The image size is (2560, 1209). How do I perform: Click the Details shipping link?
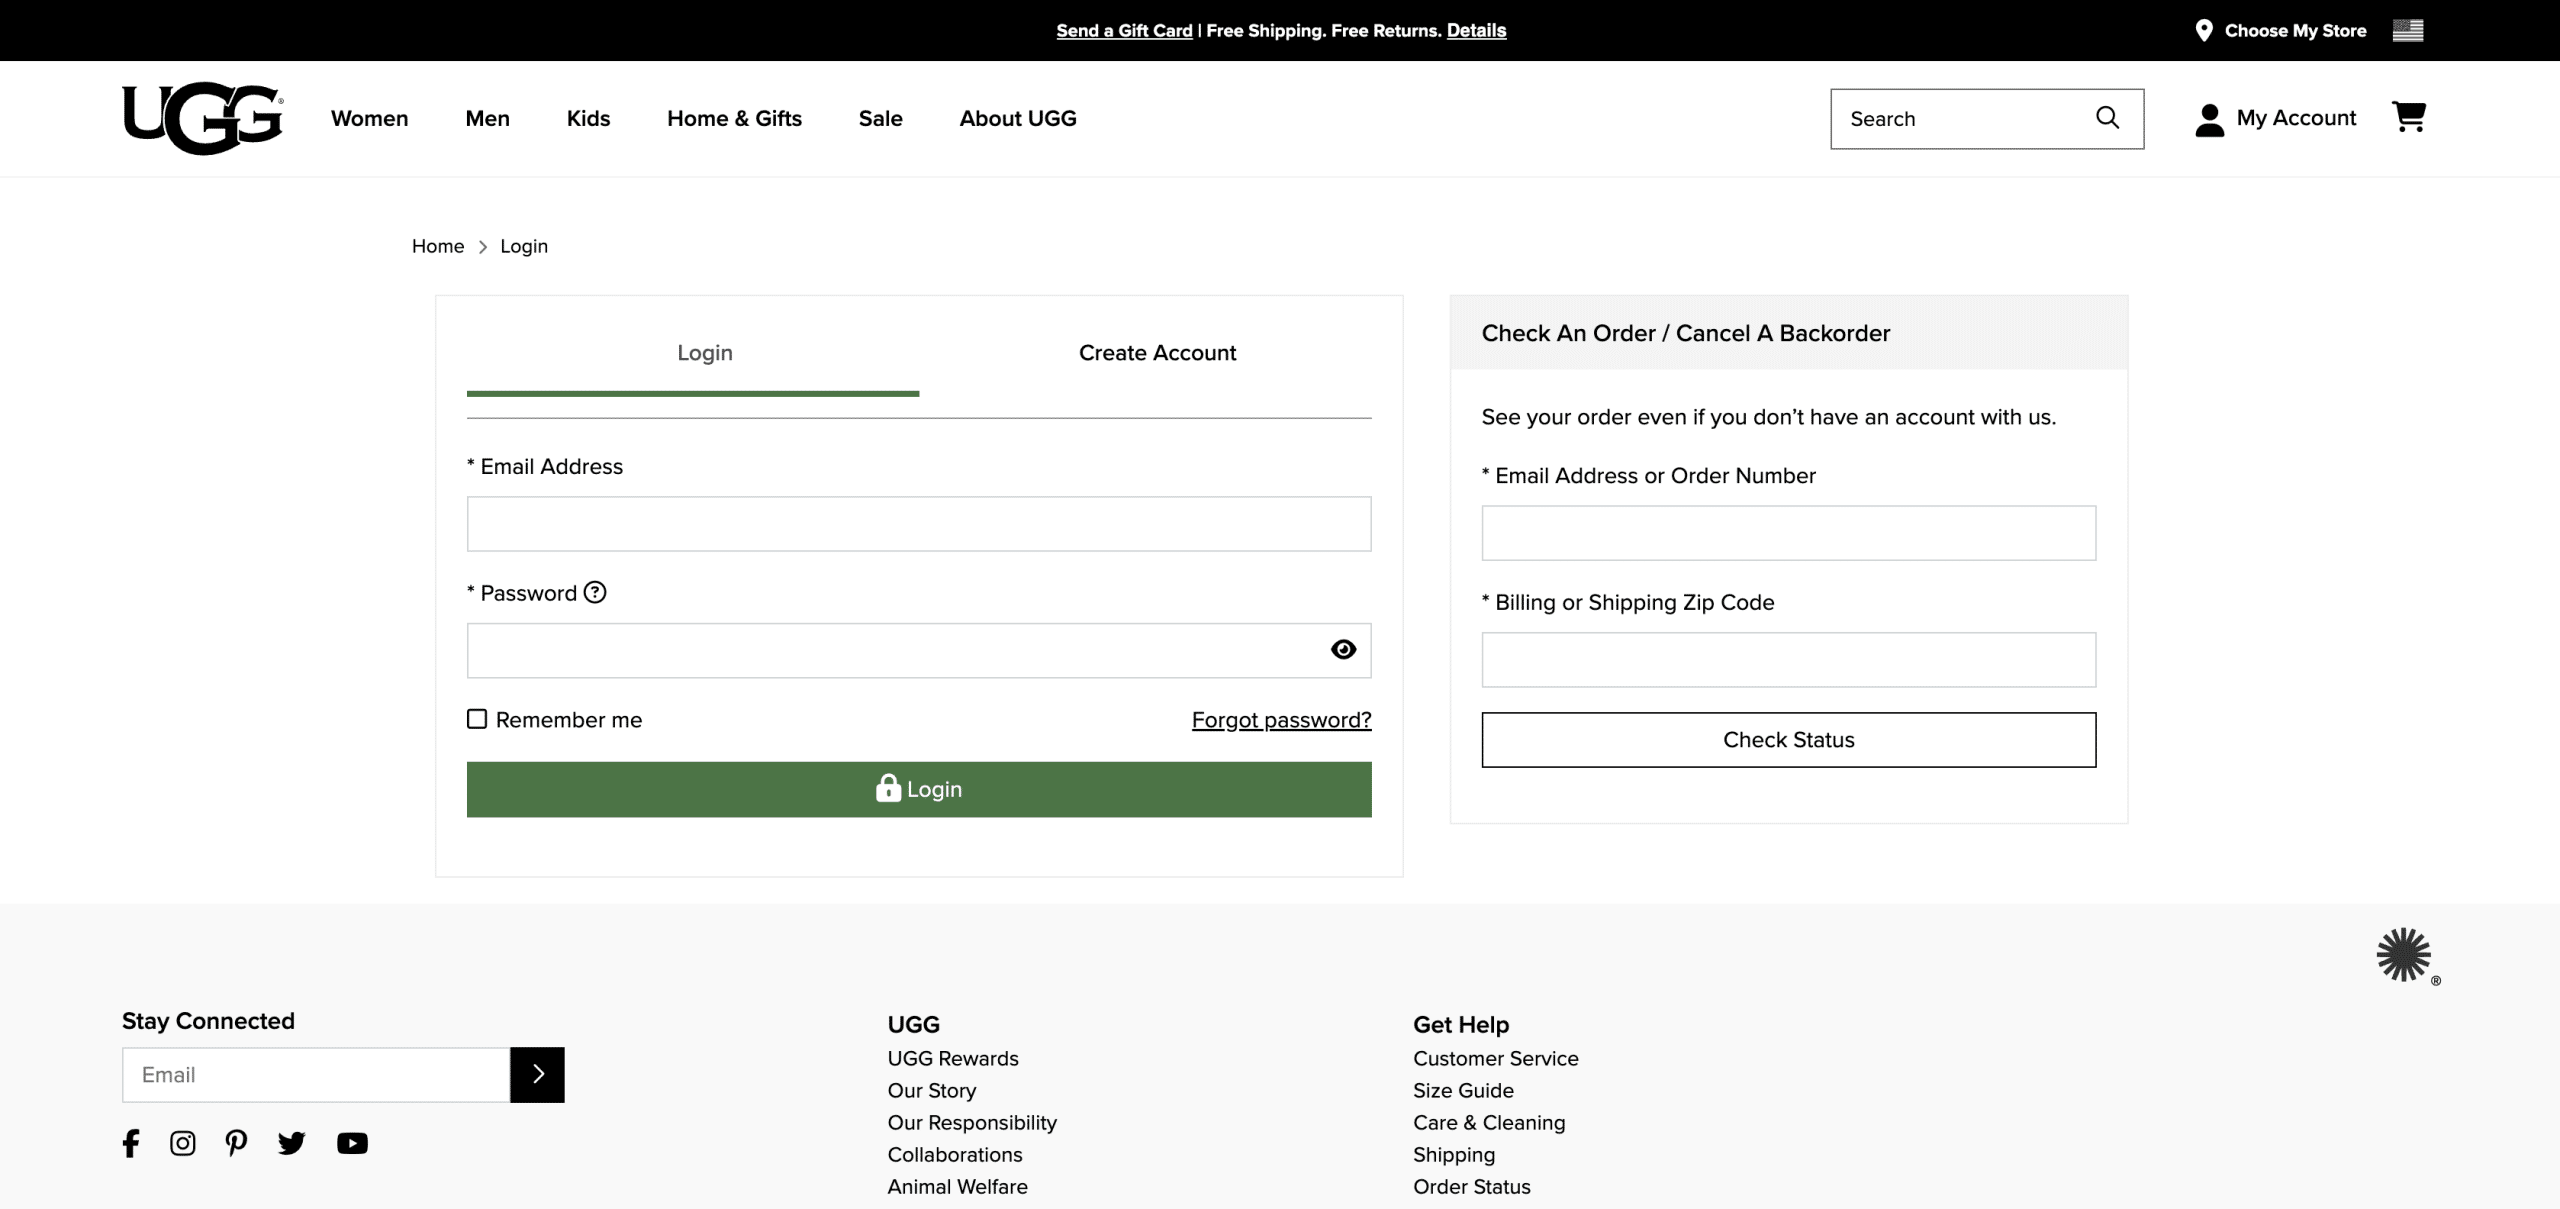[1476, 30]
